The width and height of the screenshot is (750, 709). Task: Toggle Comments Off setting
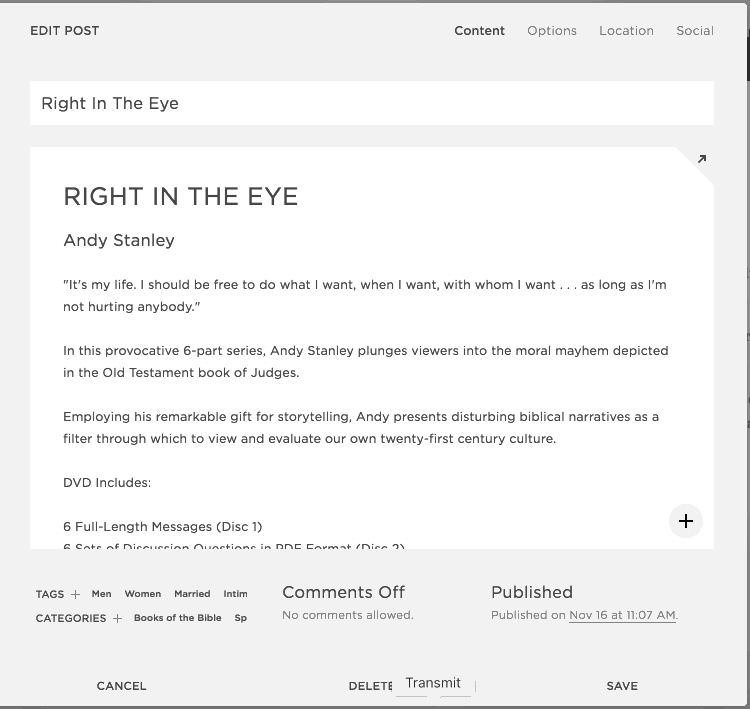click(x=343, y=592)
